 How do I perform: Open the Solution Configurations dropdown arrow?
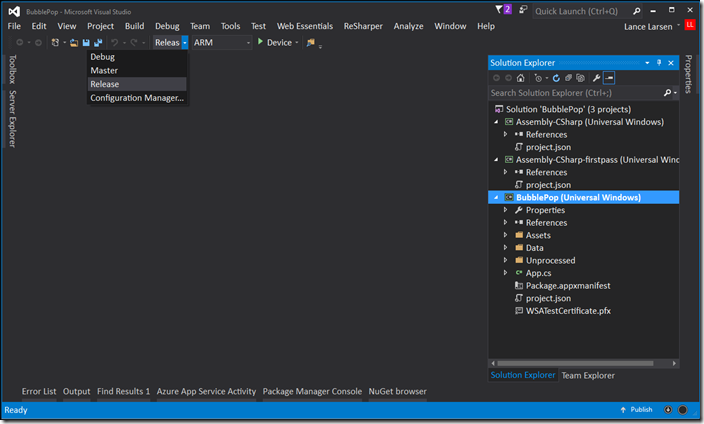click(x=185, y=43)
